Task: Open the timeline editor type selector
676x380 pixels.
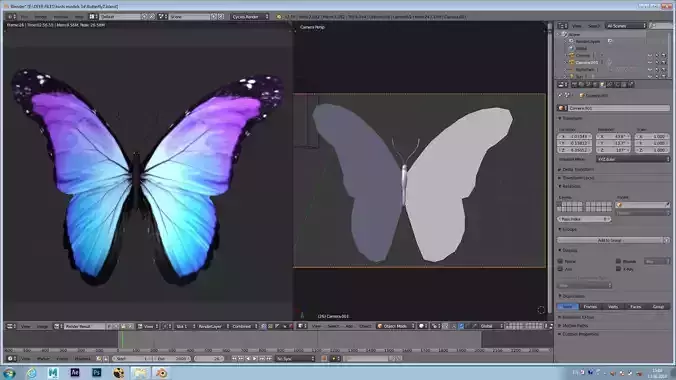Action: tap(11, 358)
